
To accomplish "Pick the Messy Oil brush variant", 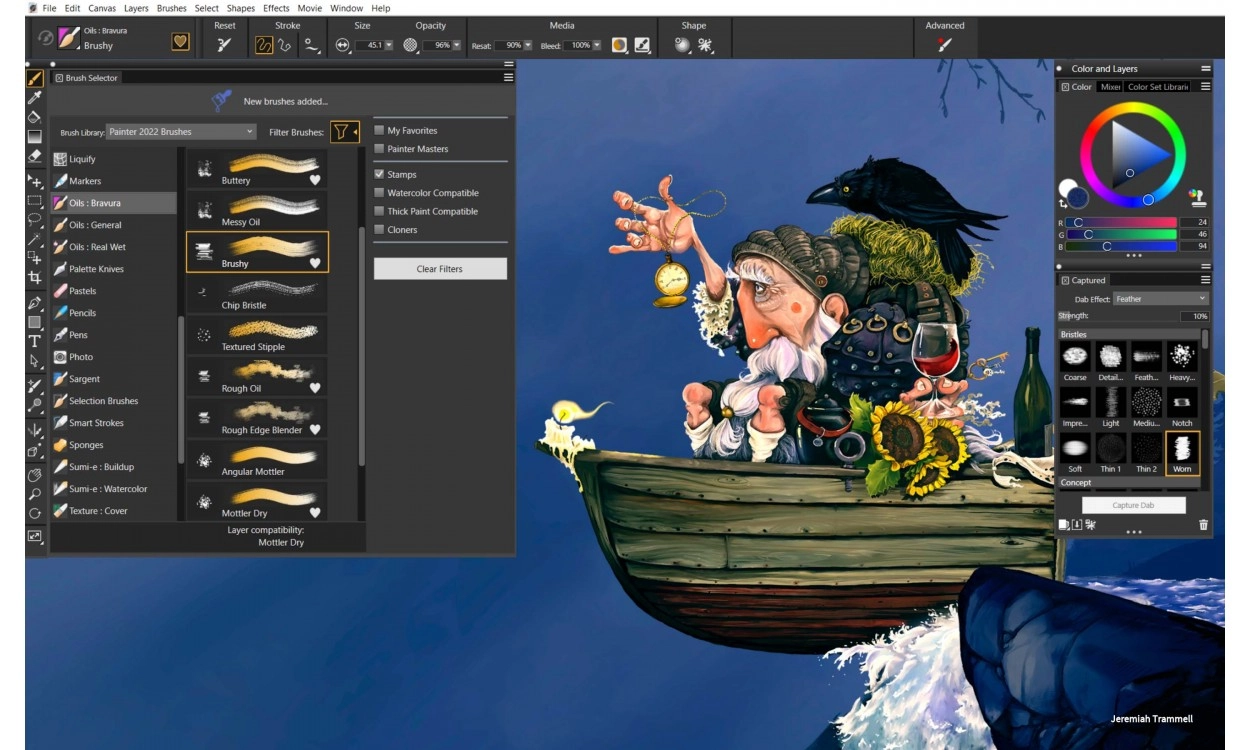I will pyautogui.click(x=257, y=210).
